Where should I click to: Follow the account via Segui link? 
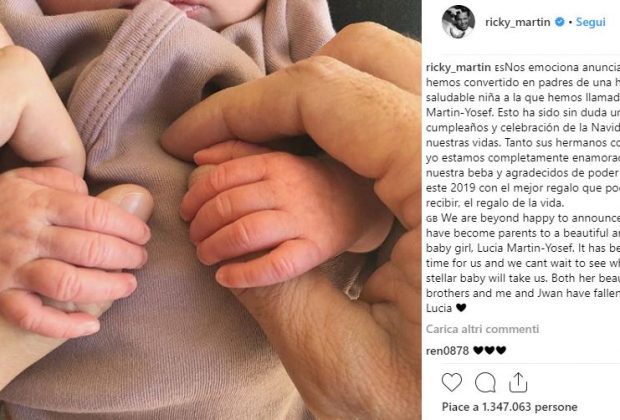(590, 22)
